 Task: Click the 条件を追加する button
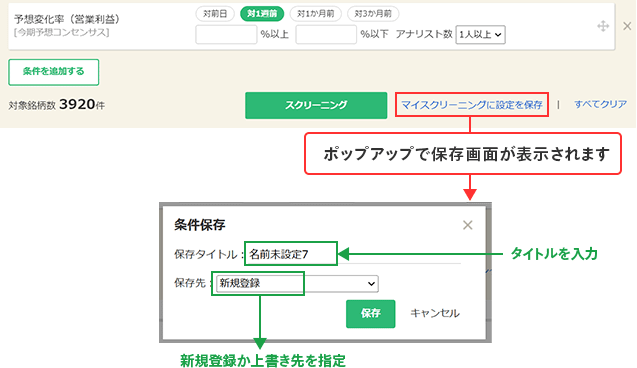coord(54,72)
